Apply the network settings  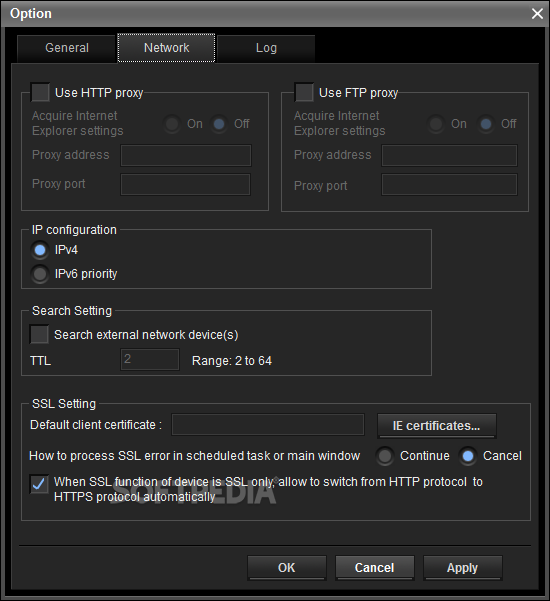click(x=463, y=568)
